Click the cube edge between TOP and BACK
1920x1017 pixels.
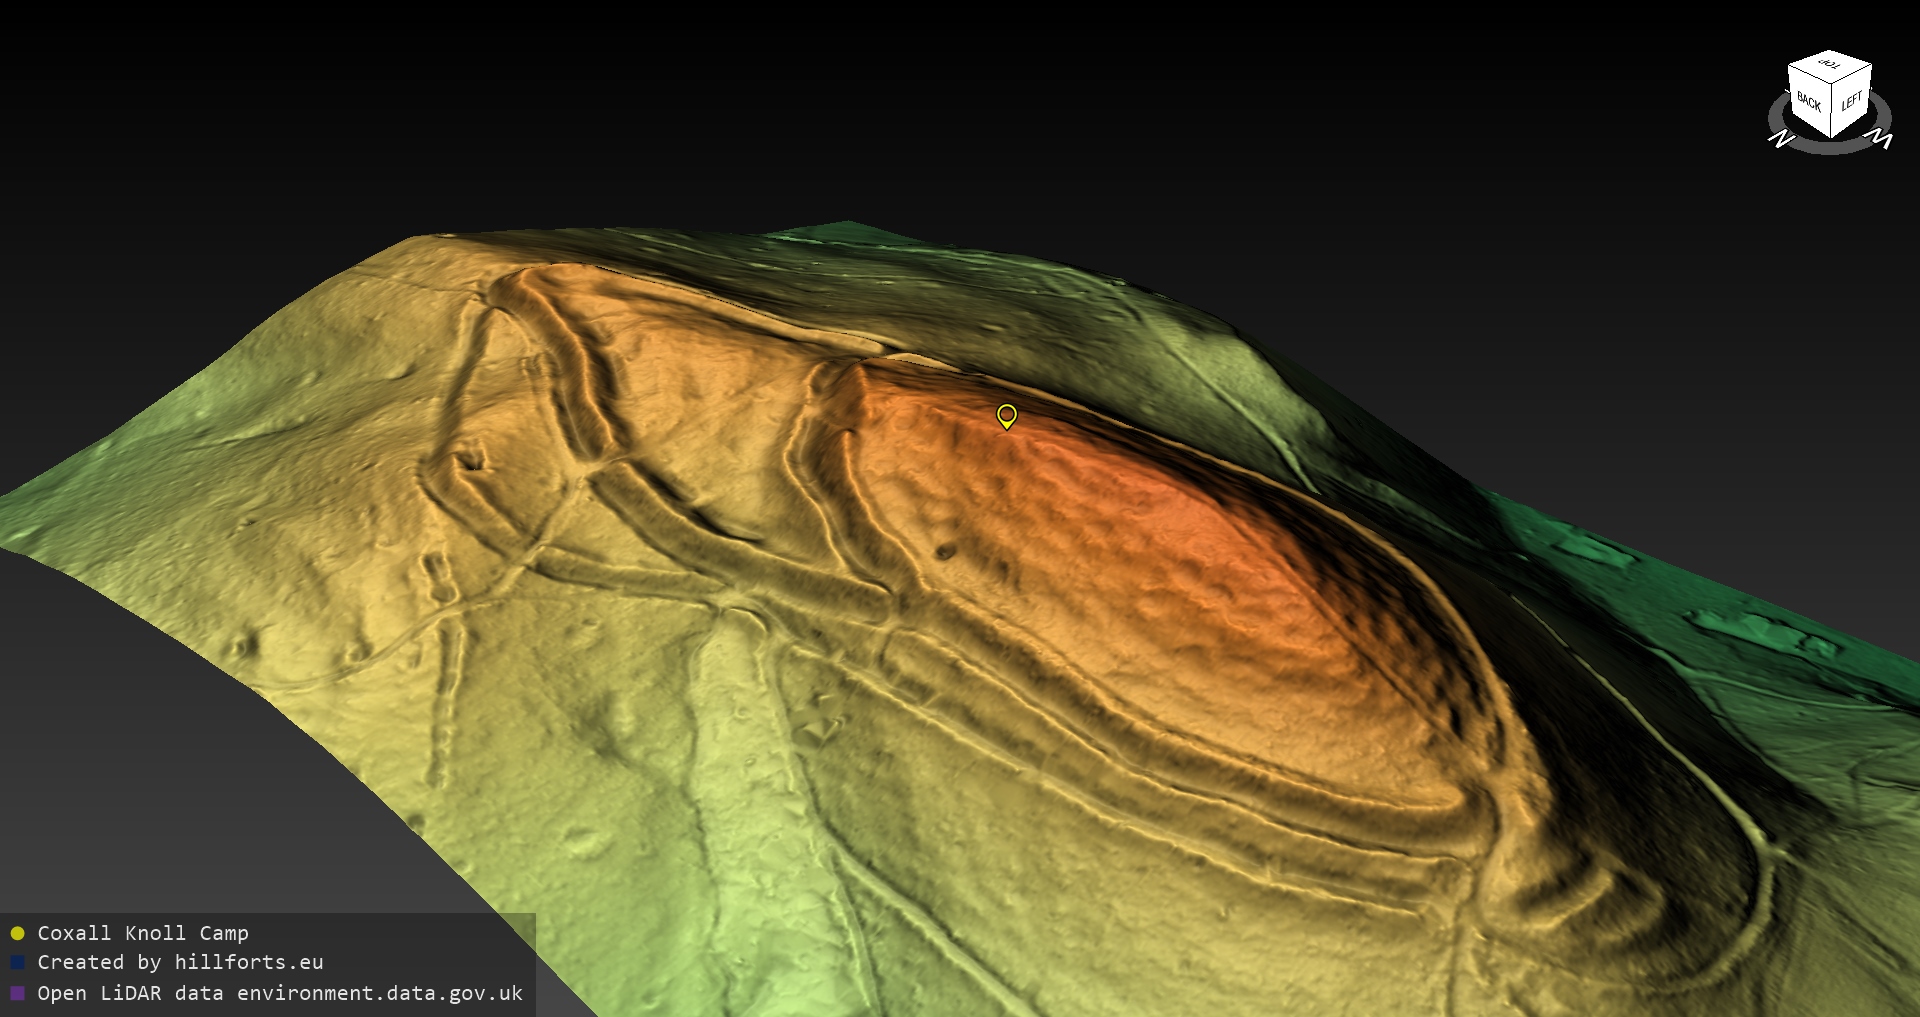[x=1808, y=76]
